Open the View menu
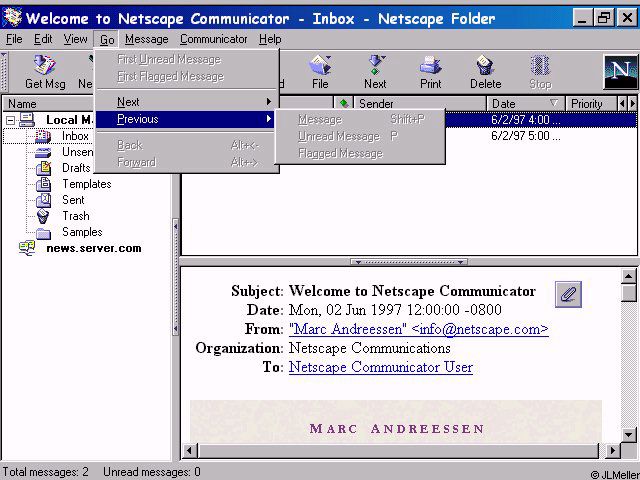This screenshot has height=480, width=640. pyautogui.click(x=76, y=39)
